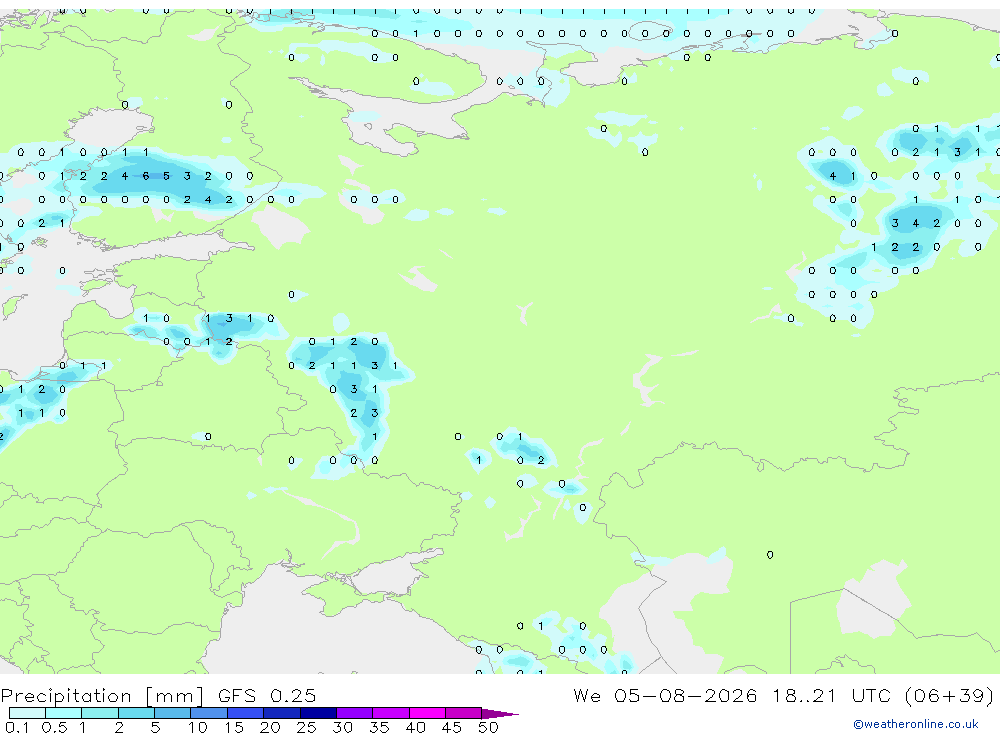Choose the 45–50 mm legend segment

click(x=464, y=713)
